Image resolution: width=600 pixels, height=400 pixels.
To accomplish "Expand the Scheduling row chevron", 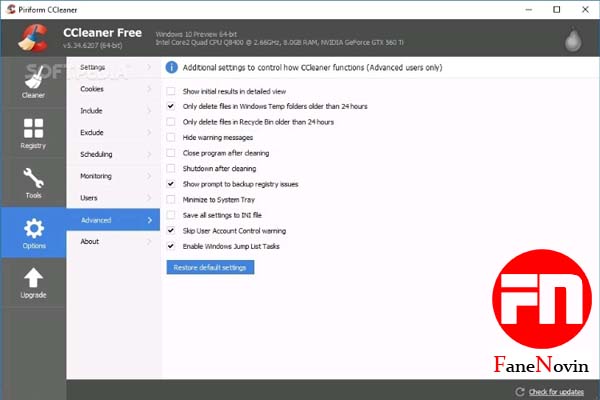I will 149,154.
